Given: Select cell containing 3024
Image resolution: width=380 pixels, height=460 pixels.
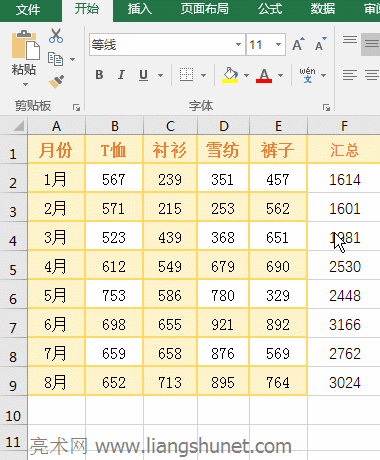Looking at the screenshot, I should click(x=344, y=382).
